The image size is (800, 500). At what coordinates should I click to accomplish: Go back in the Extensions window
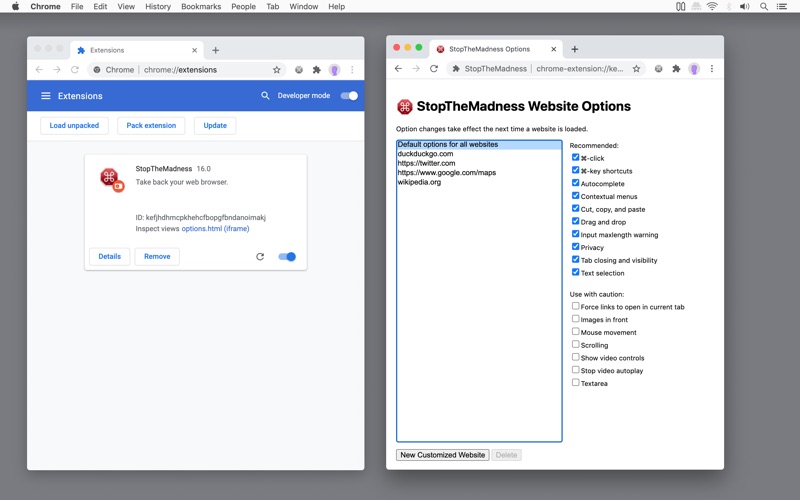pyautogui.click(x=39, y=70)
